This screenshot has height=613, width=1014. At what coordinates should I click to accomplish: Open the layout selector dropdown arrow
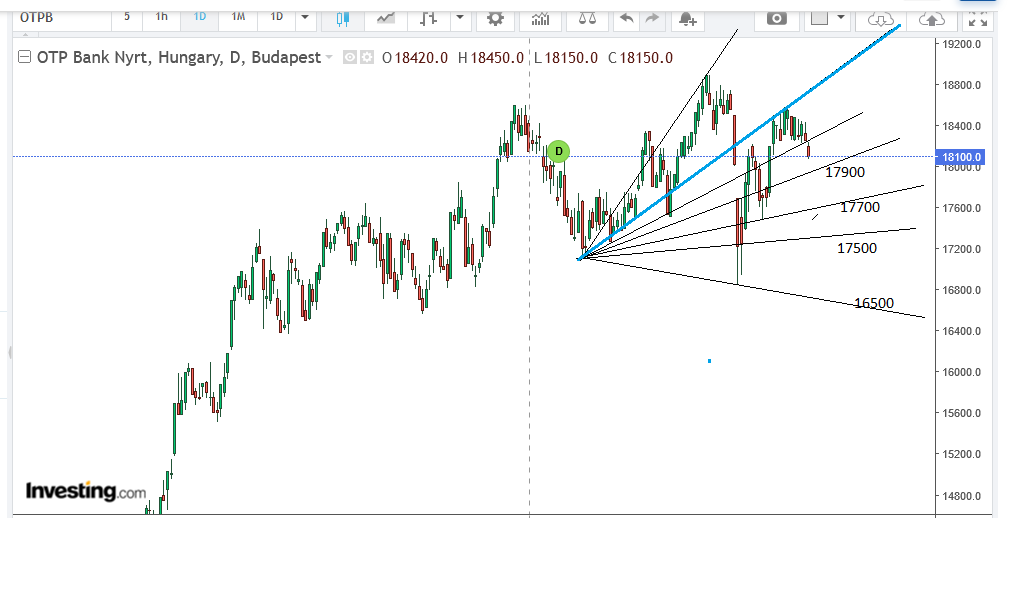pyautogui.click(x=841, y=17)
